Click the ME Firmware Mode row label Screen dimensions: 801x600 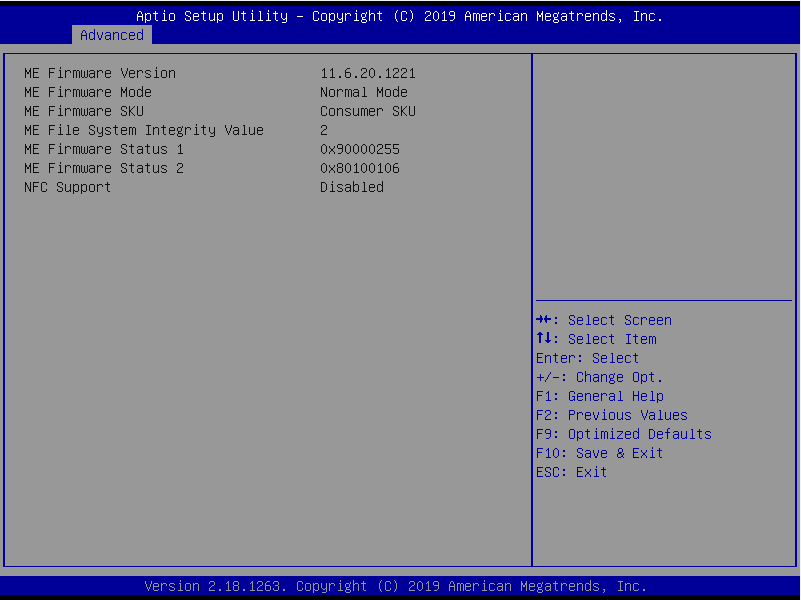88,92
